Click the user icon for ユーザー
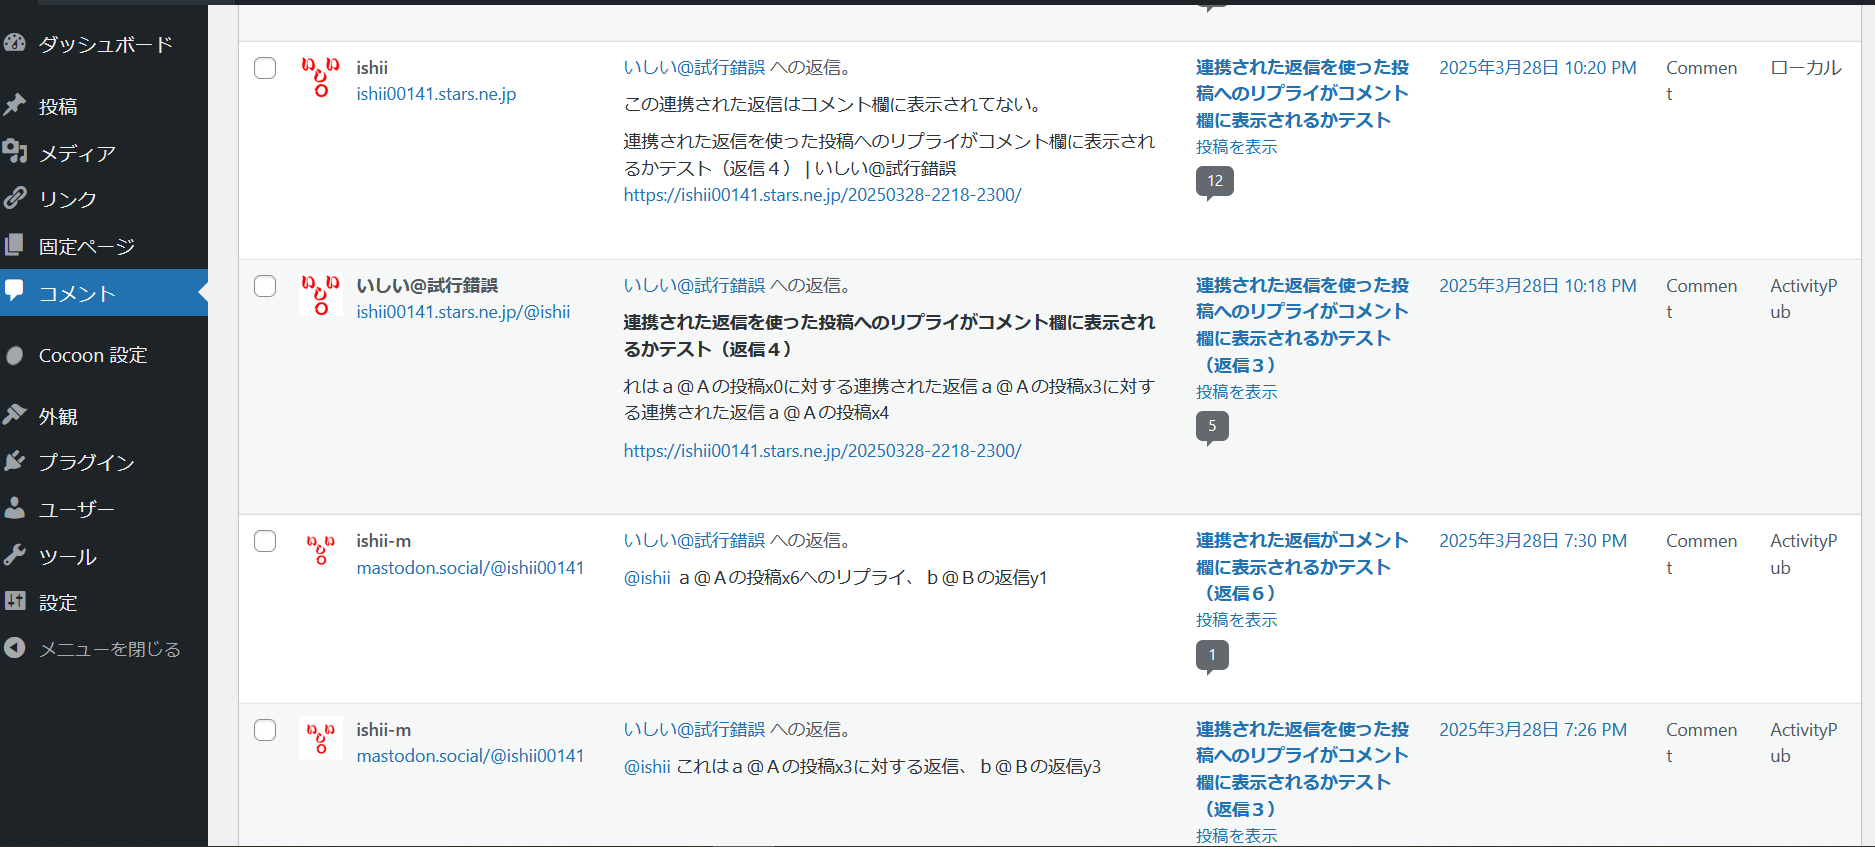The image size is (1875, 847). (x=15, y=508)
